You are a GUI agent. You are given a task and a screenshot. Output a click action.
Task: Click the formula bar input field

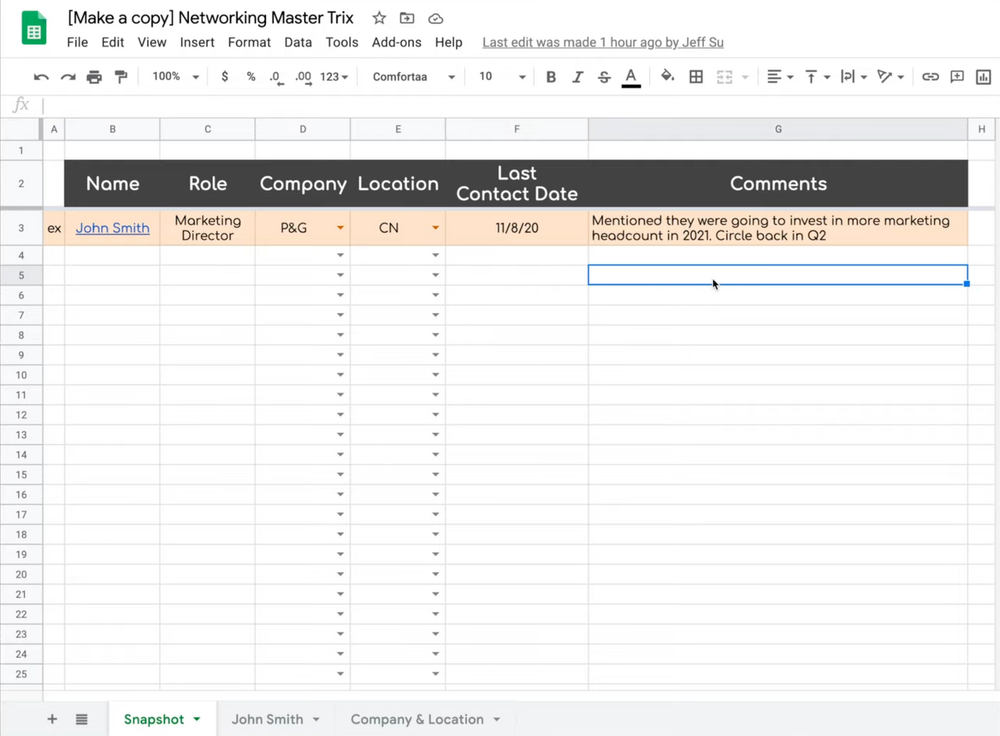point(500,105)
